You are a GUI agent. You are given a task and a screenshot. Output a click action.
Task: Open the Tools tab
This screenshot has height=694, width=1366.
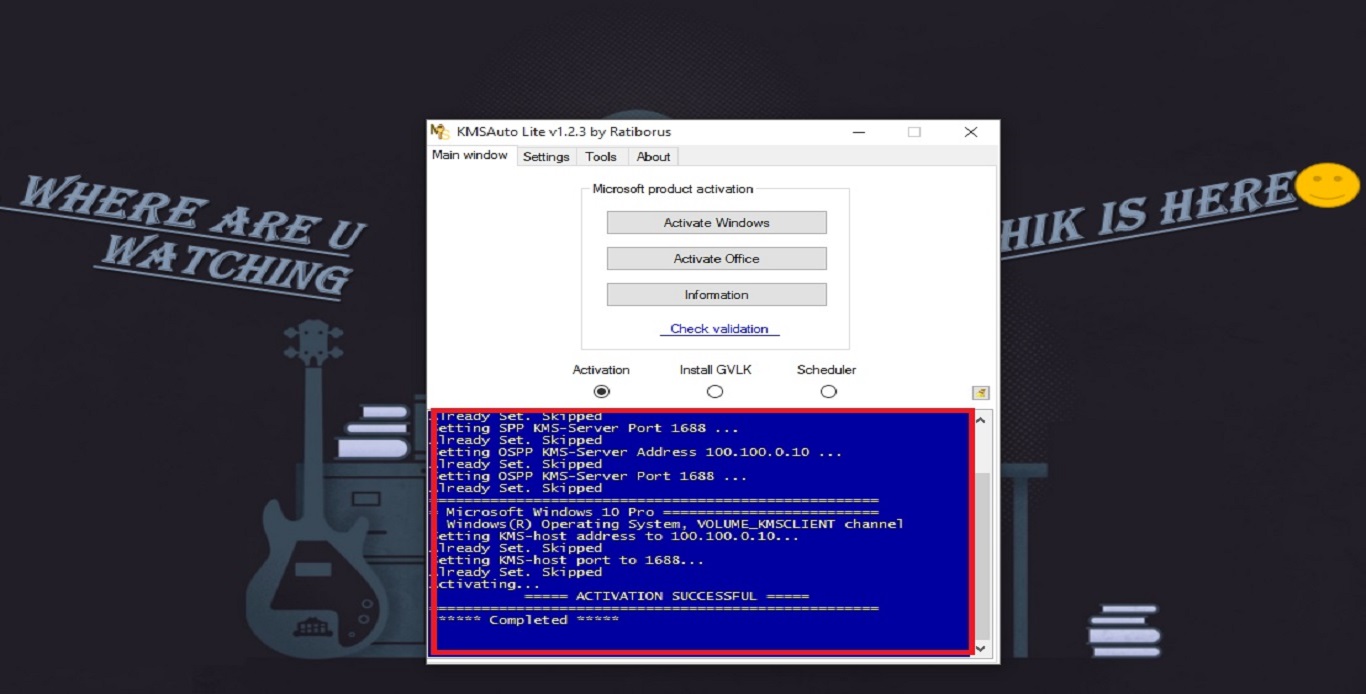601,157
